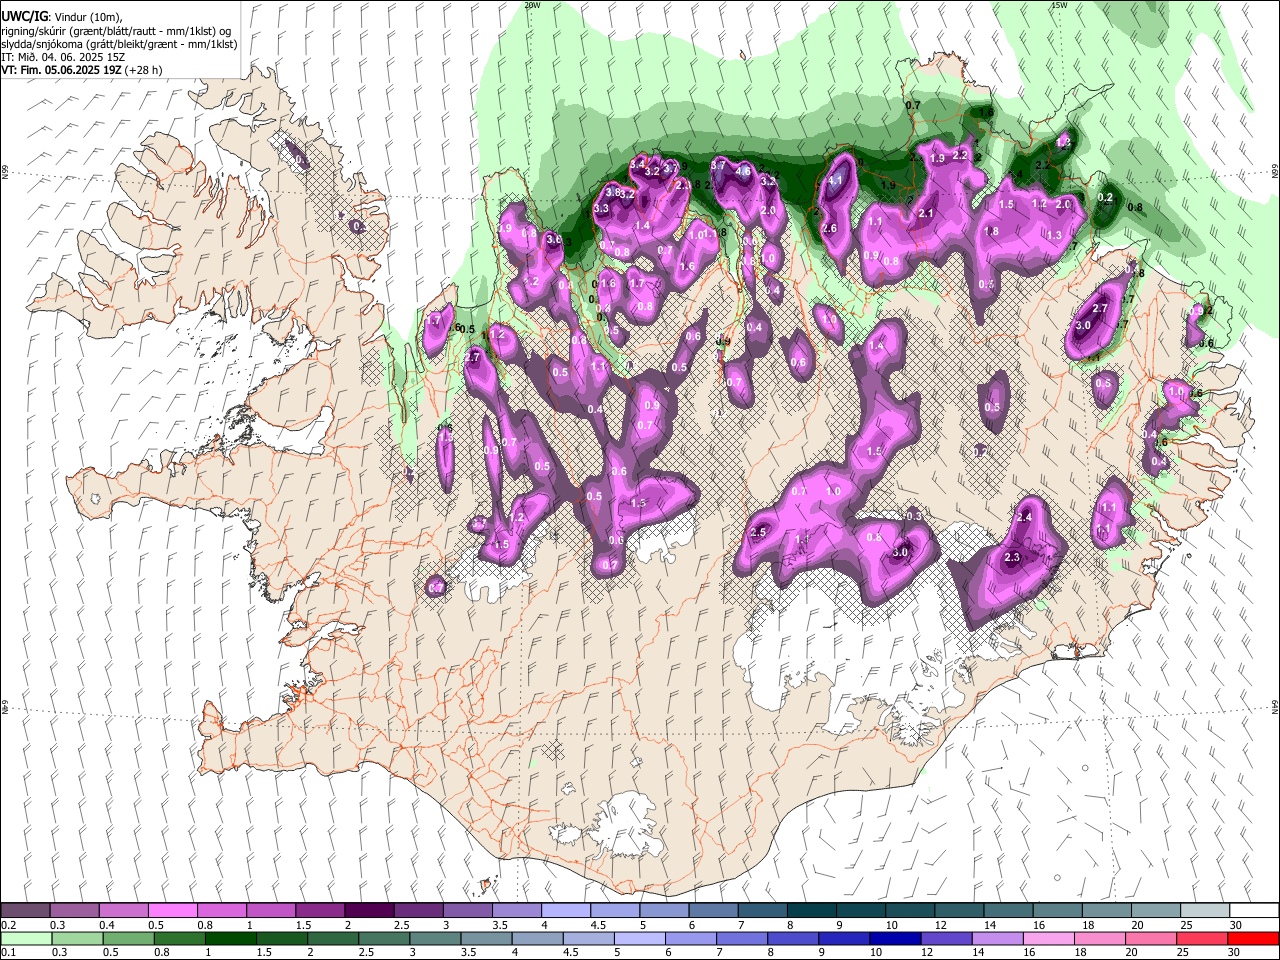Choose the white 30 swatch in upper legend
Screen dimensions: 1280x960
(1253, 911)
